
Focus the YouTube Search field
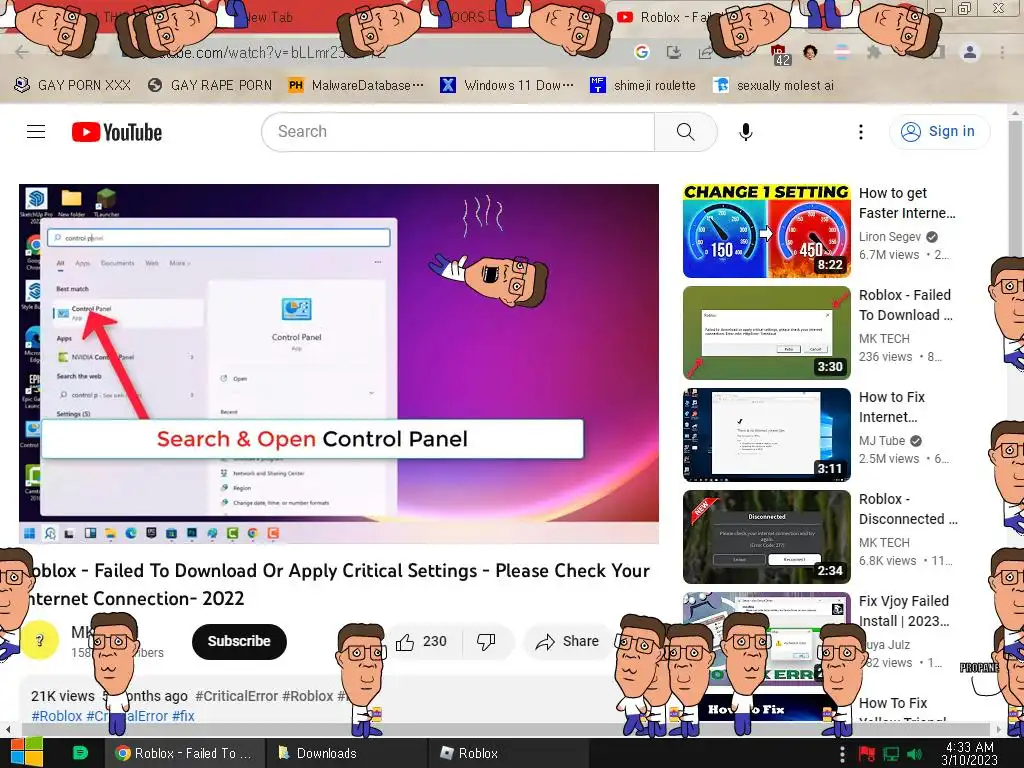click(458, 131)
